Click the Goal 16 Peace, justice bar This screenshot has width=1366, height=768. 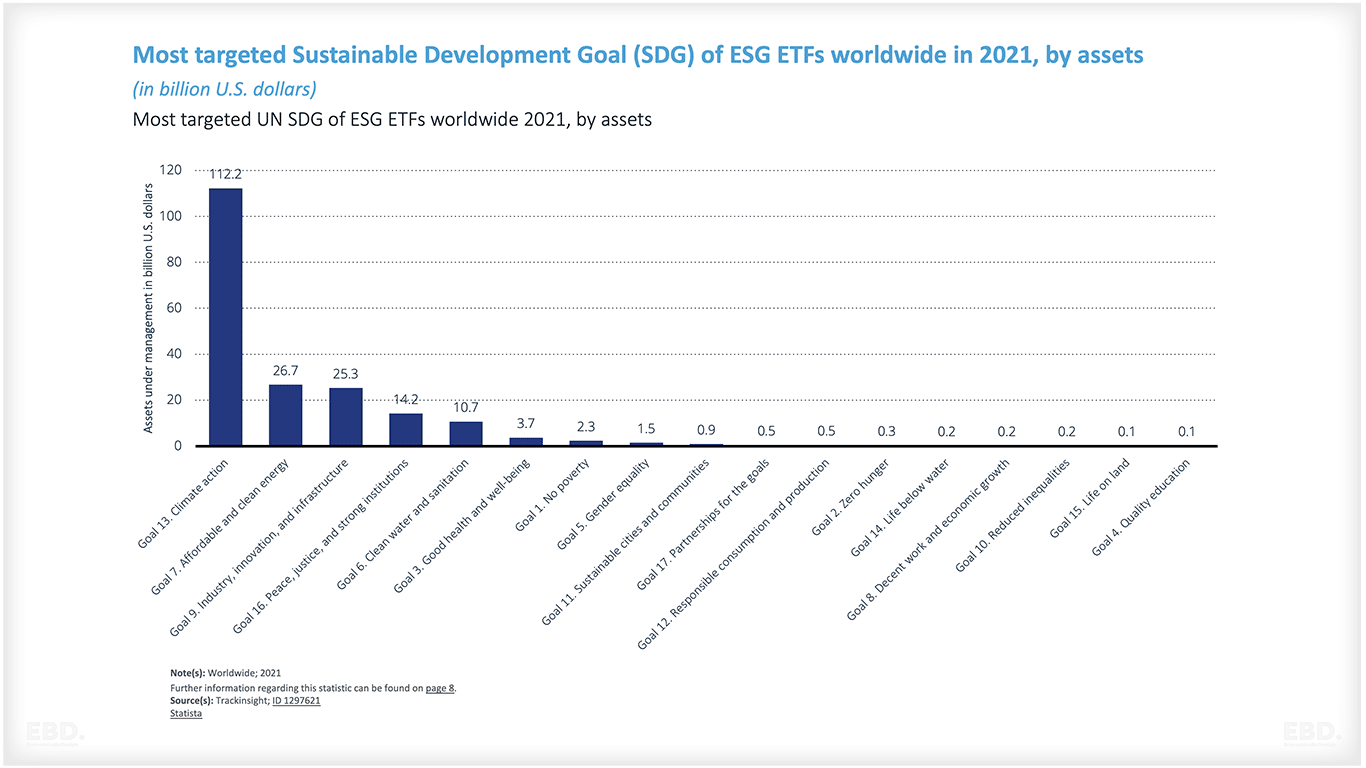tap(406, 430)
